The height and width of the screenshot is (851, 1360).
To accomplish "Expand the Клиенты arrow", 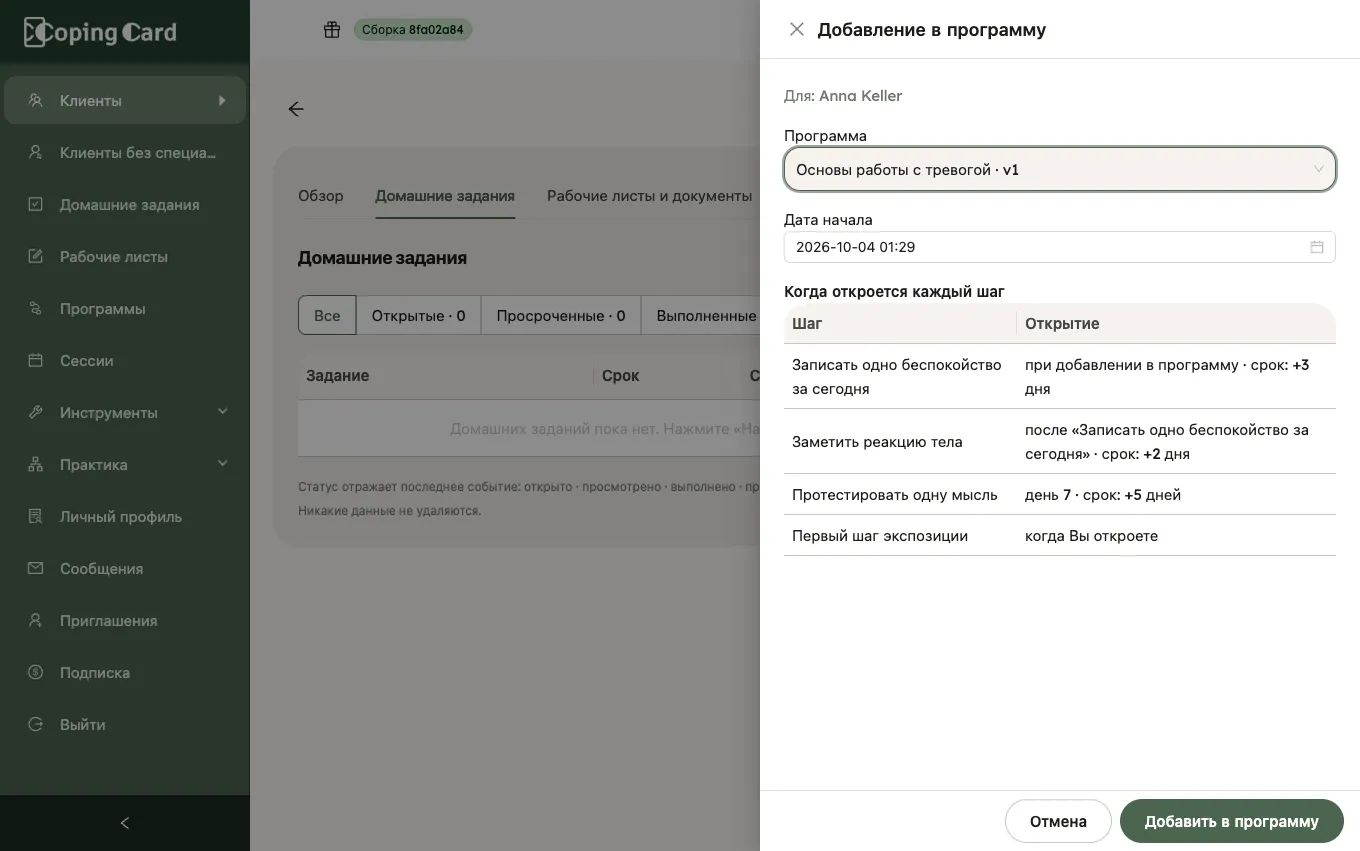I will [222, 100].
